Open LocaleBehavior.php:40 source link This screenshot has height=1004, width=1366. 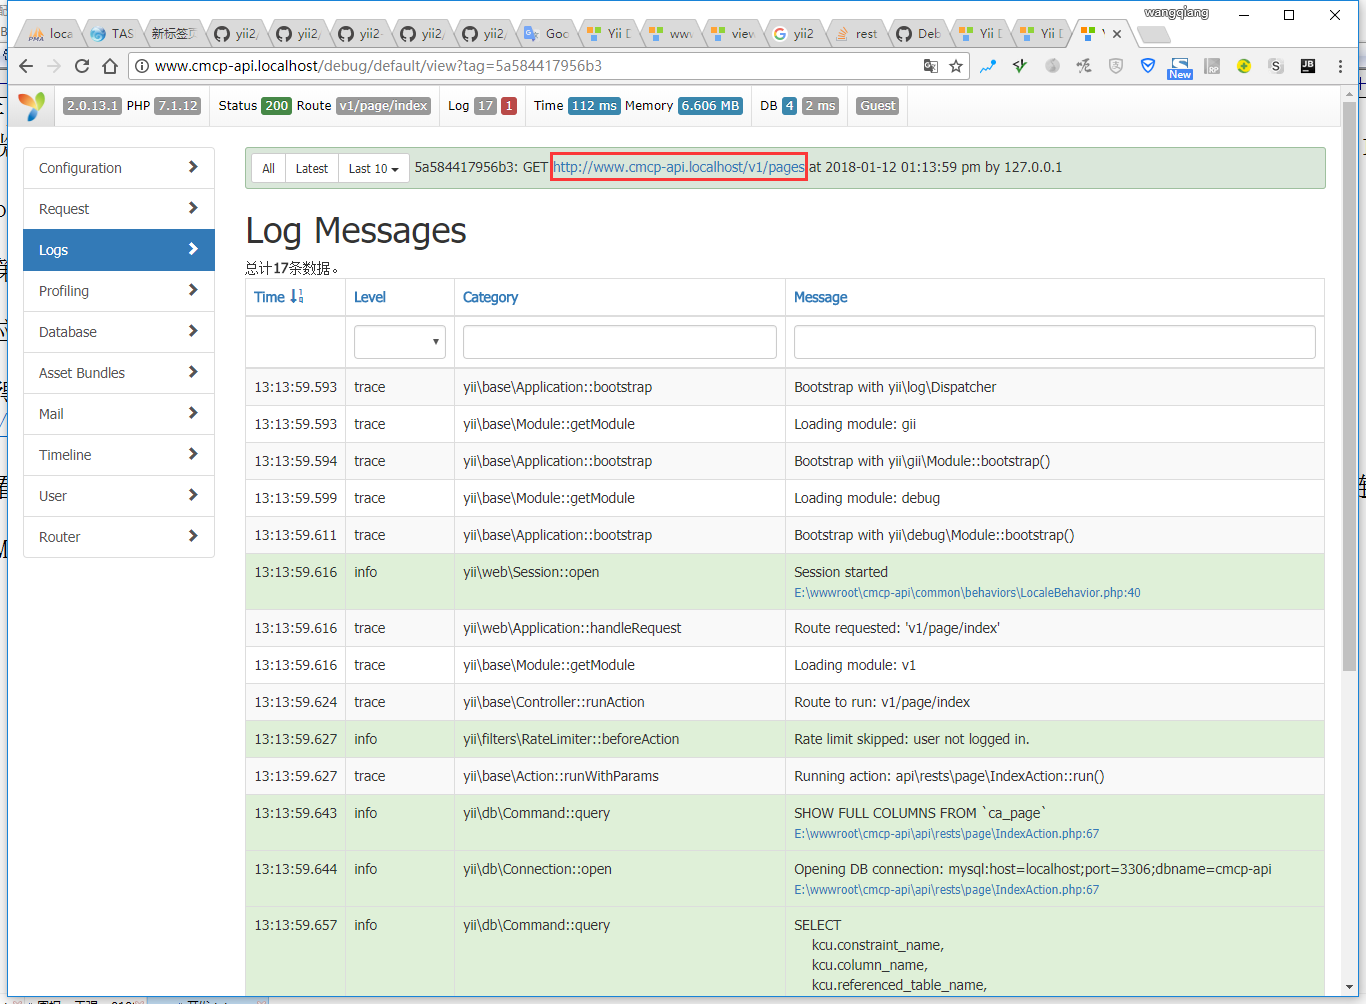[967, 593]
